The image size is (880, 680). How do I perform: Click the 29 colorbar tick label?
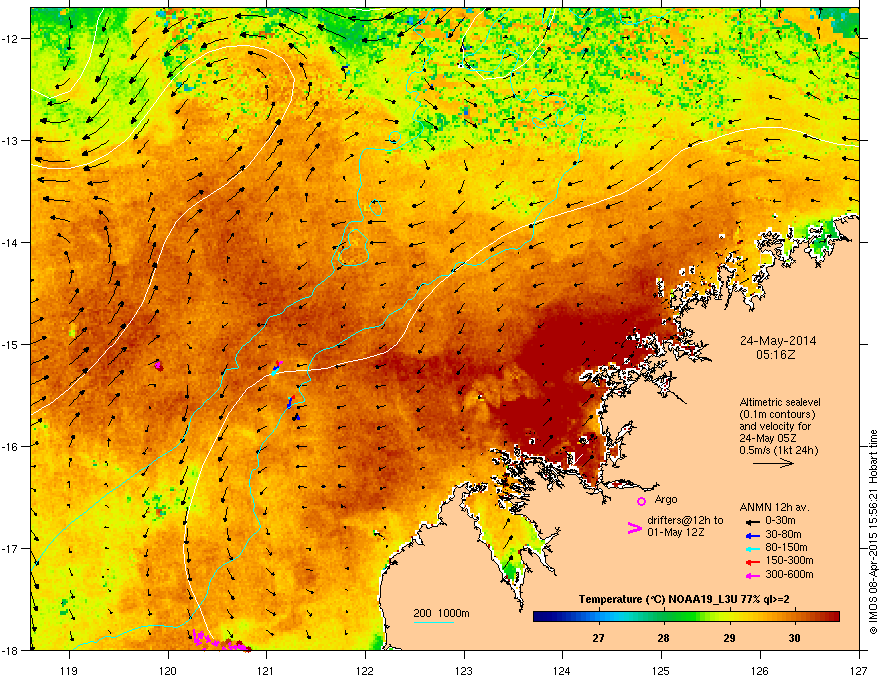[x=729, y=638]
